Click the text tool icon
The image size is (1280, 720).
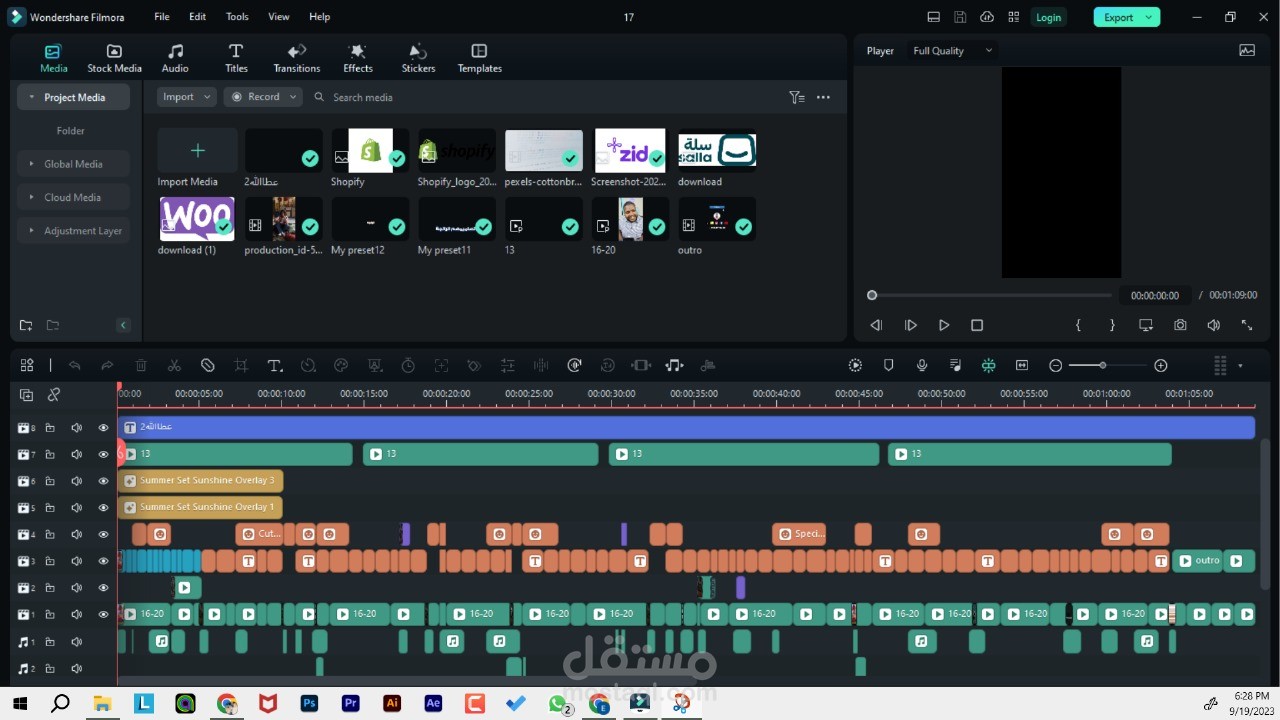275,366
